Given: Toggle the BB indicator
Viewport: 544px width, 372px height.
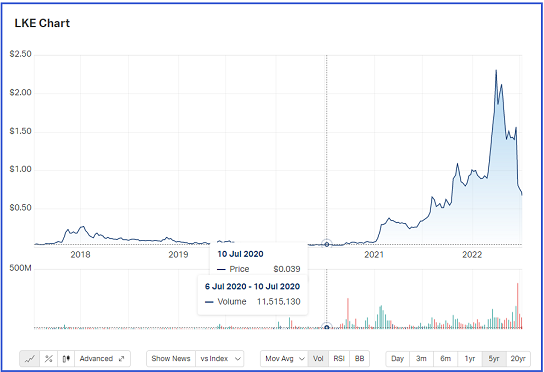Looking at the screenshot, I should point(359,358).
